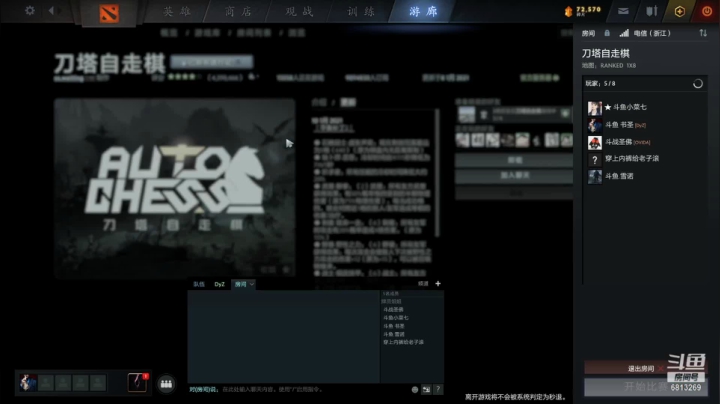
Task: Check the signal strength icon
Action: pos(624,33)
